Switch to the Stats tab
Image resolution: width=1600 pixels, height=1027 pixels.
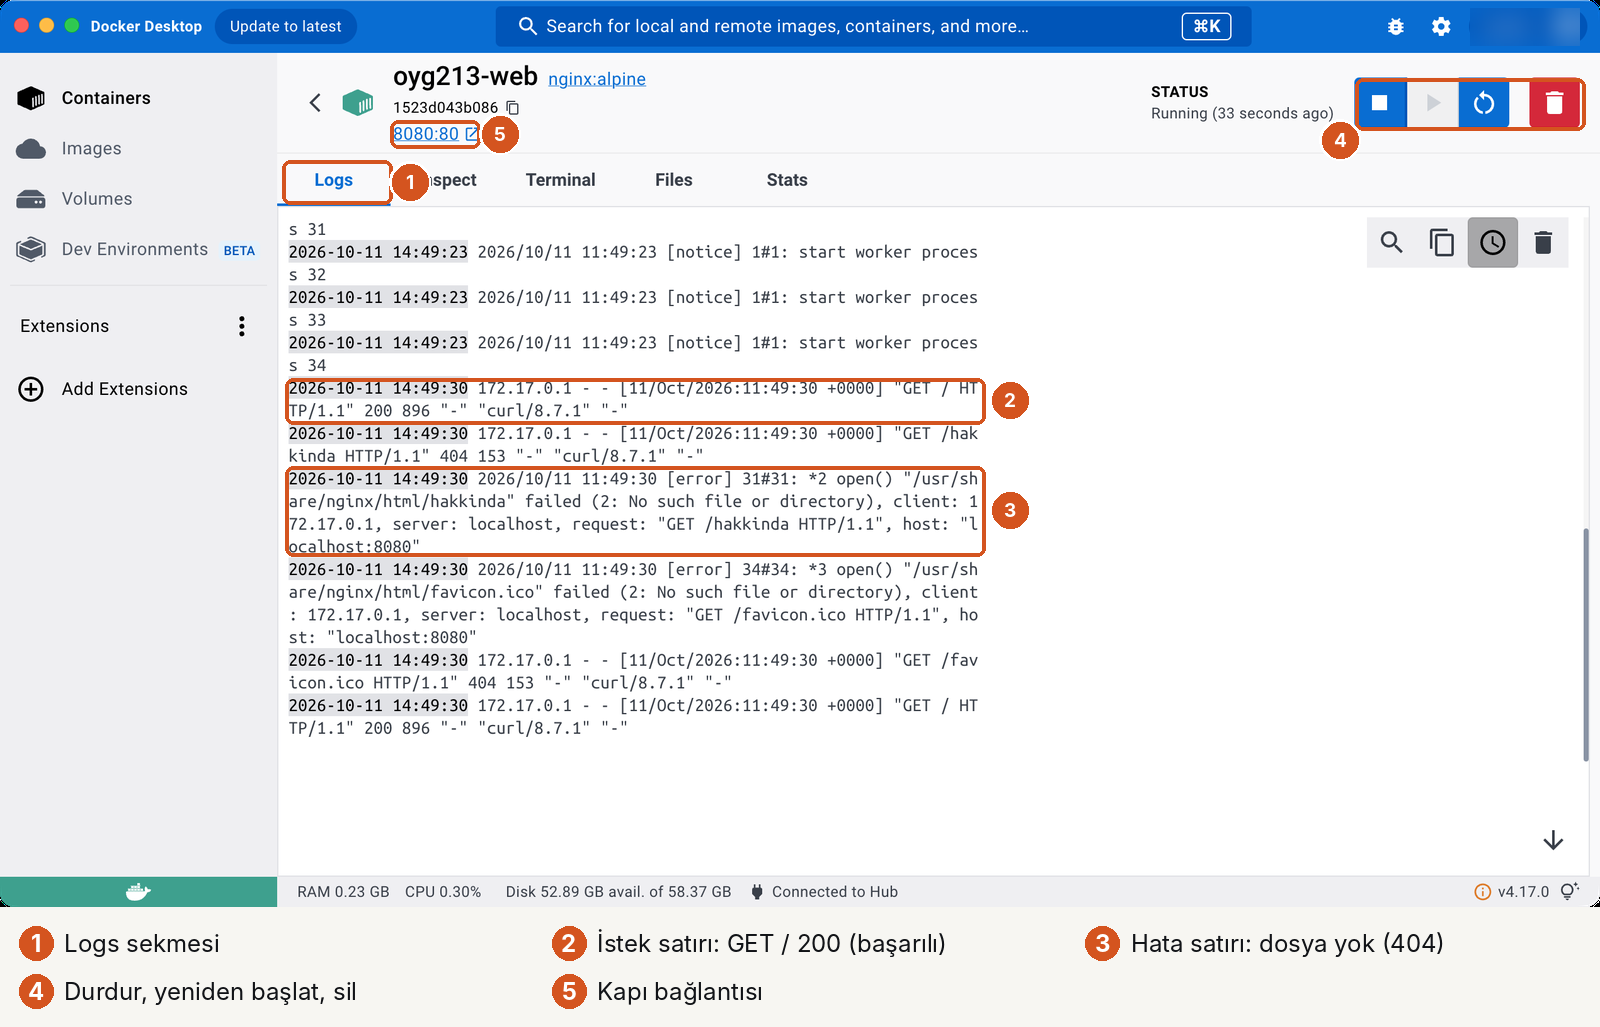pyautogui.click(x=787, y=180)
